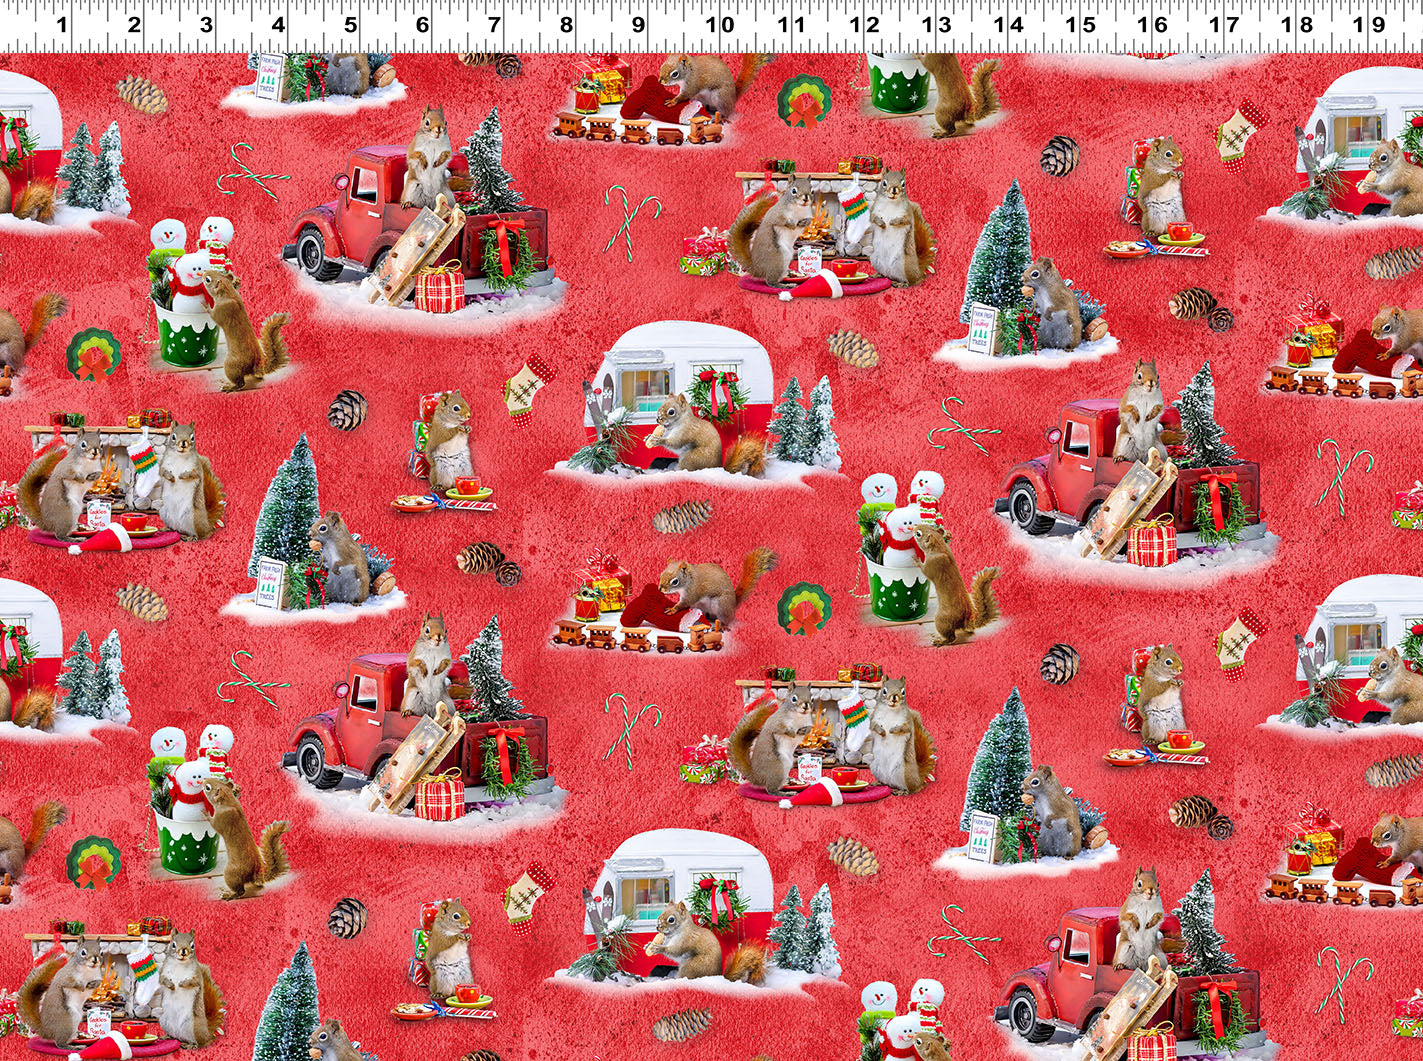Screen dimensions: 1423x1061
Task: Click the 7 inch ruler label
Action: coord(494,24)
